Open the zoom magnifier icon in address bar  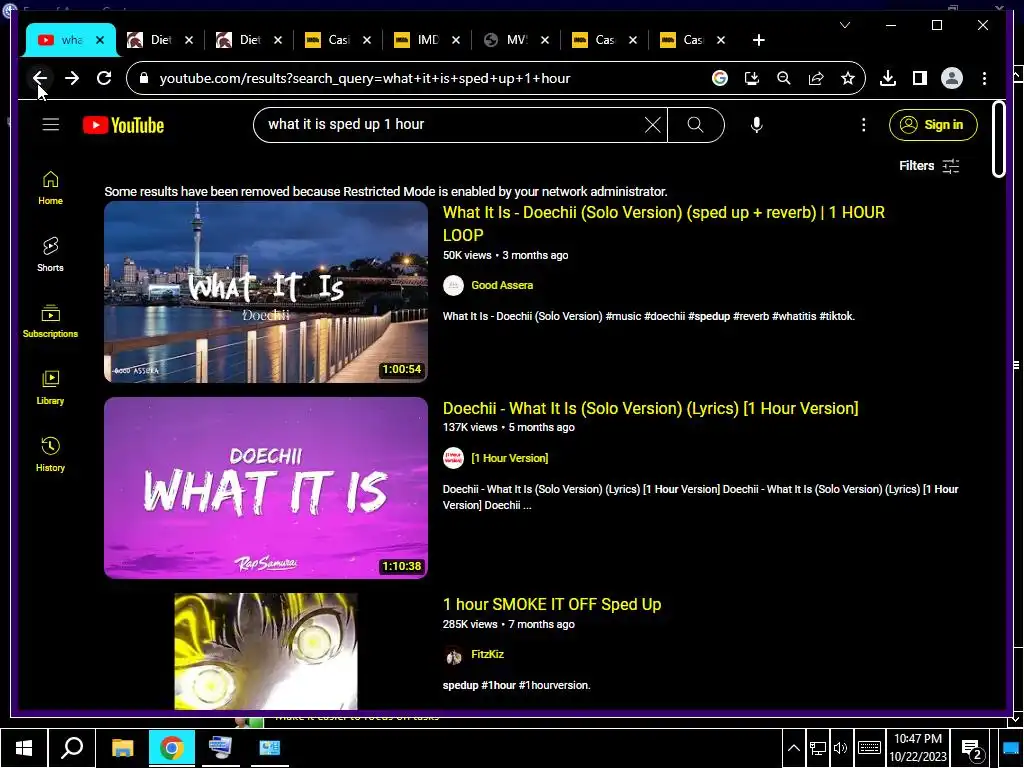[784, 78]
